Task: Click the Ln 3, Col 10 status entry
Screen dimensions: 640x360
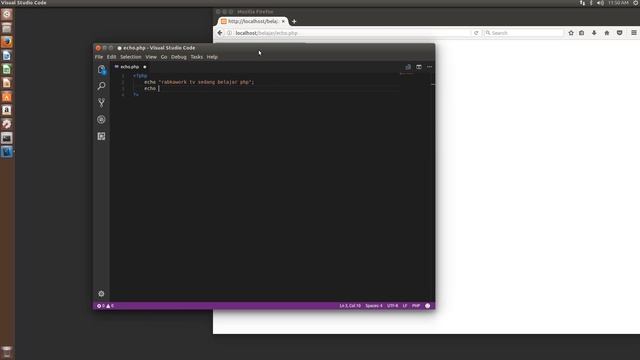Action: 350,306
